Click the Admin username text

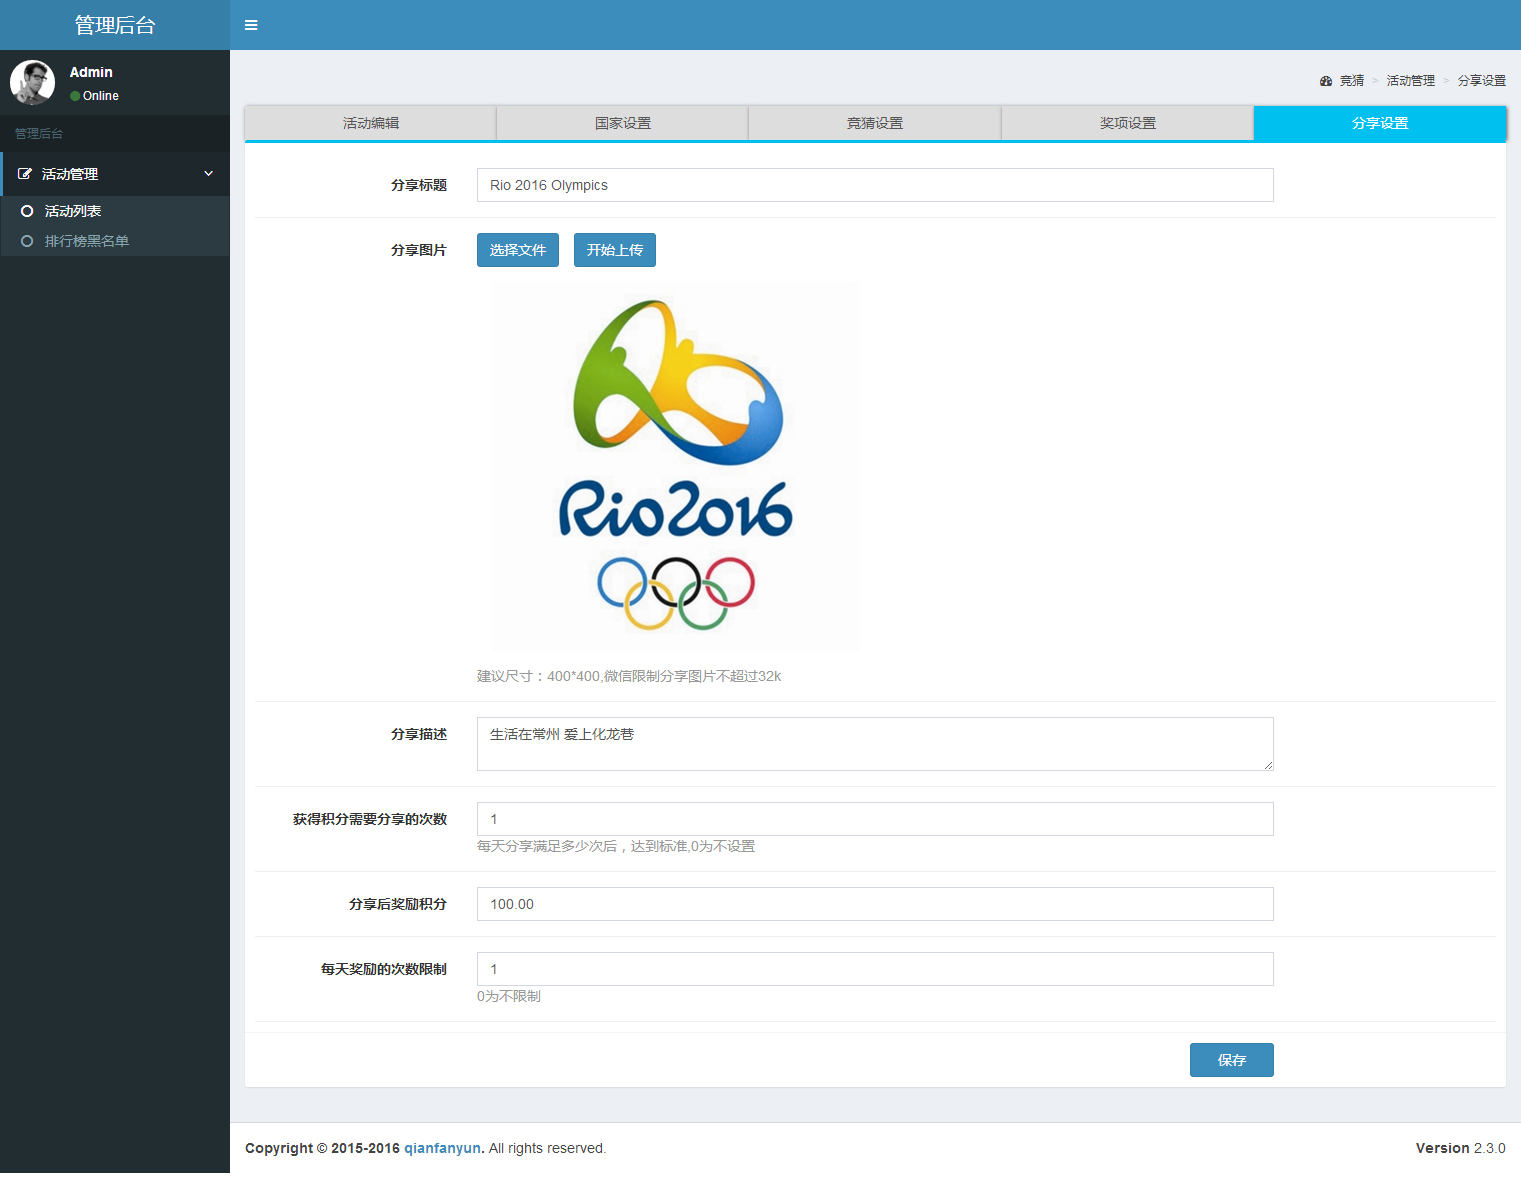91,72
